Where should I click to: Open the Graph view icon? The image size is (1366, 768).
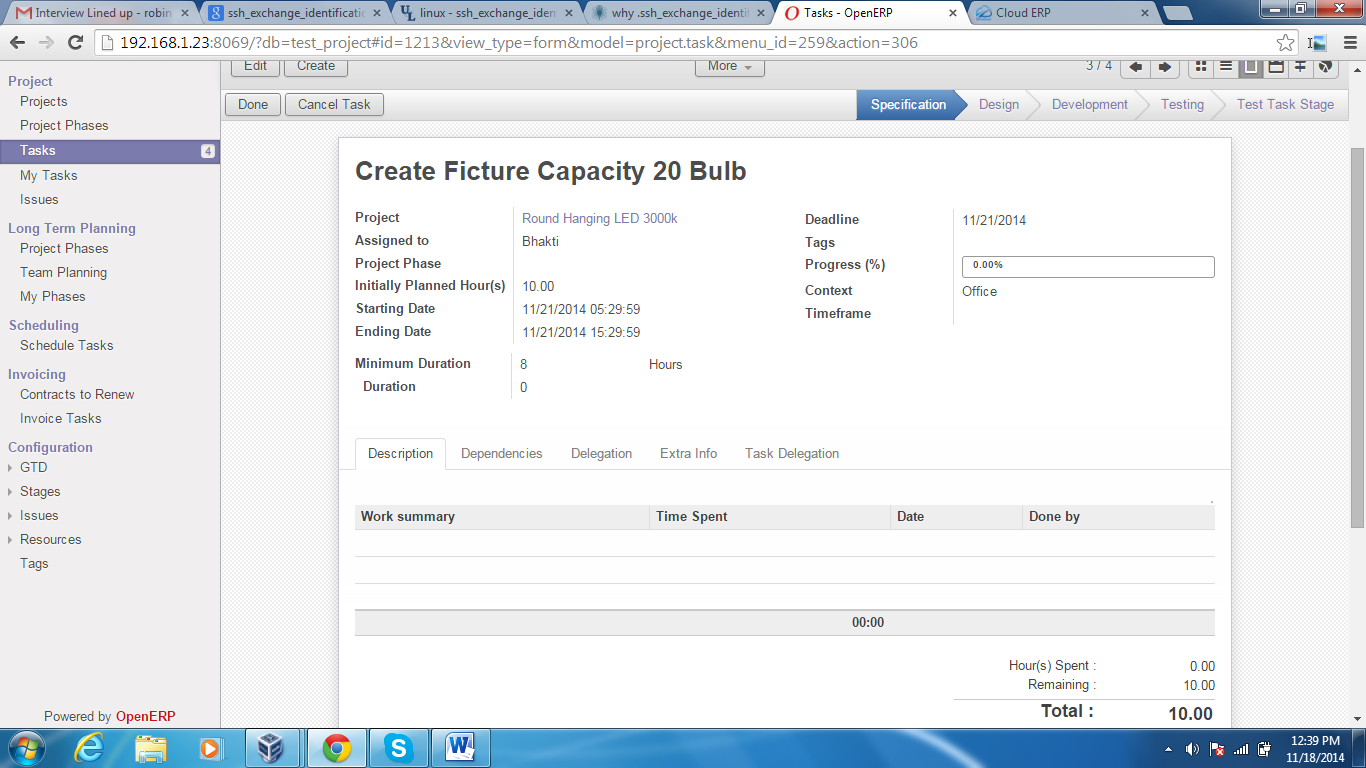1325,67
